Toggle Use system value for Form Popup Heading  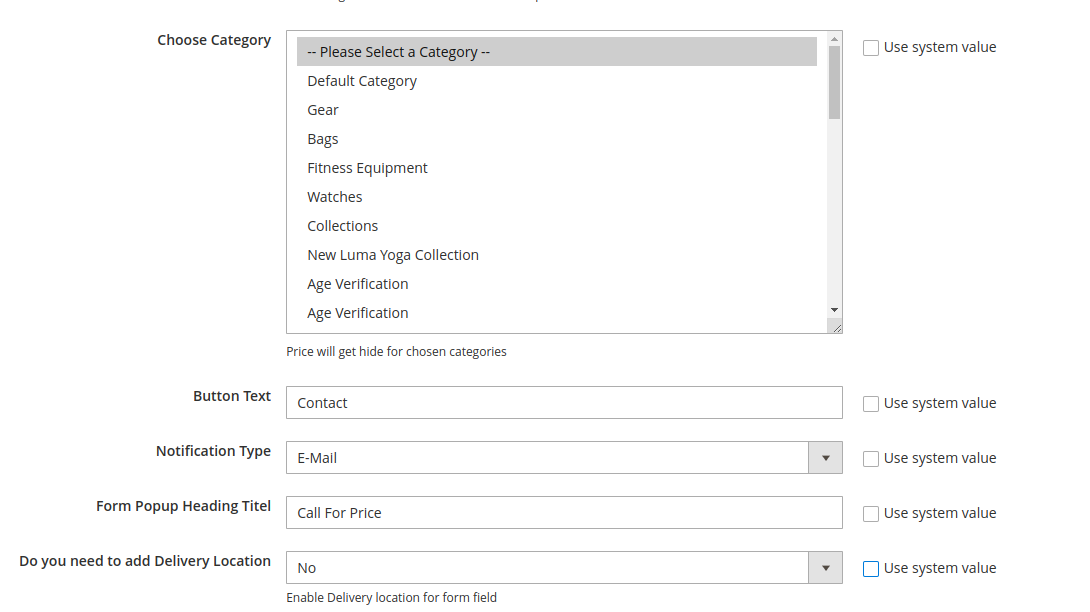871,514
